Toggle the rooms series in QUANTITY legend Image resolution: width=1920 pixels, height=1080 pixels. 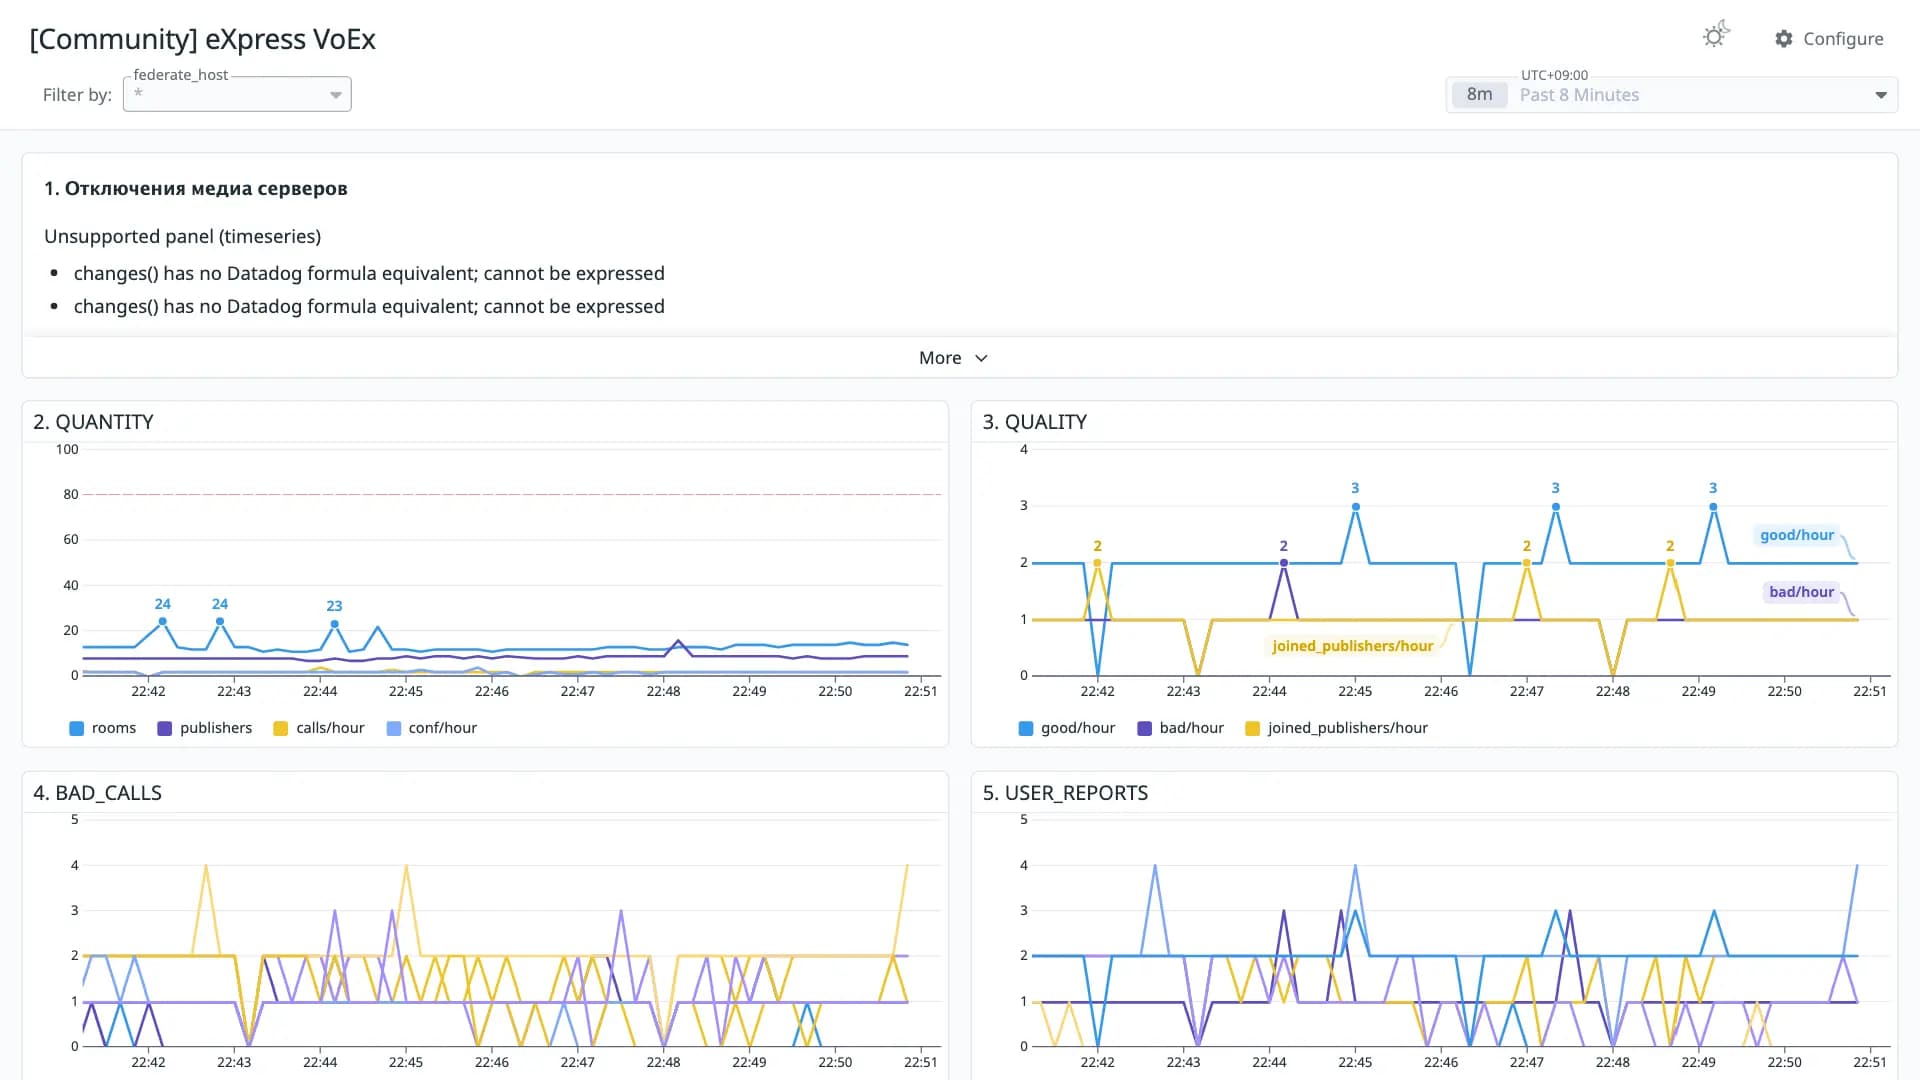[x=102, y=728]
